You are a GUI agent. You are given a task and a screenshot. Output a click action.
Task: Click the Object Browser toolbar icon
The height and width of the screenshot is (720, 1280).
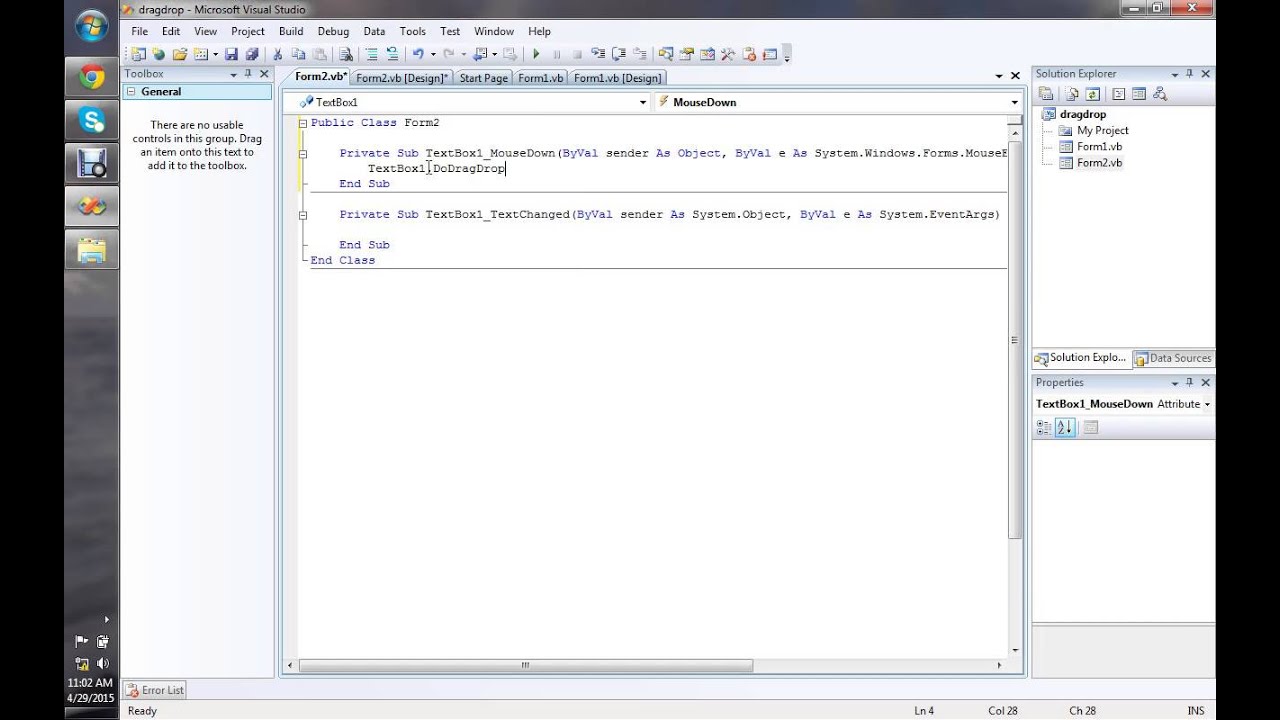pos(708,55)
